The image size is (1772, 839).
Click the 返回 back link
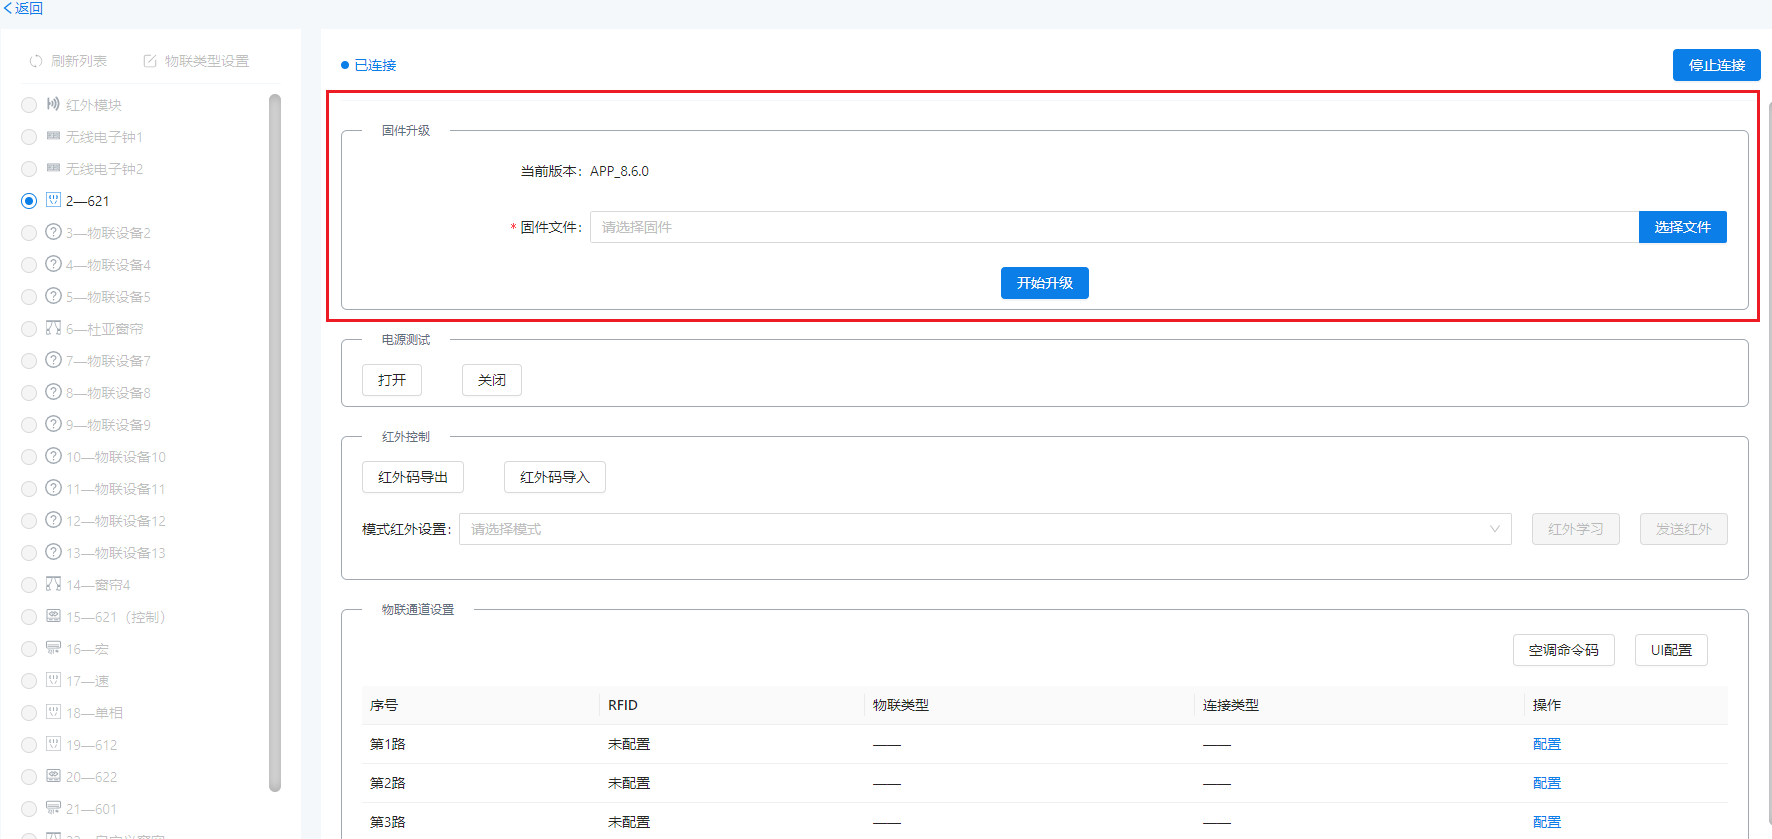click(x=23, y=8)
